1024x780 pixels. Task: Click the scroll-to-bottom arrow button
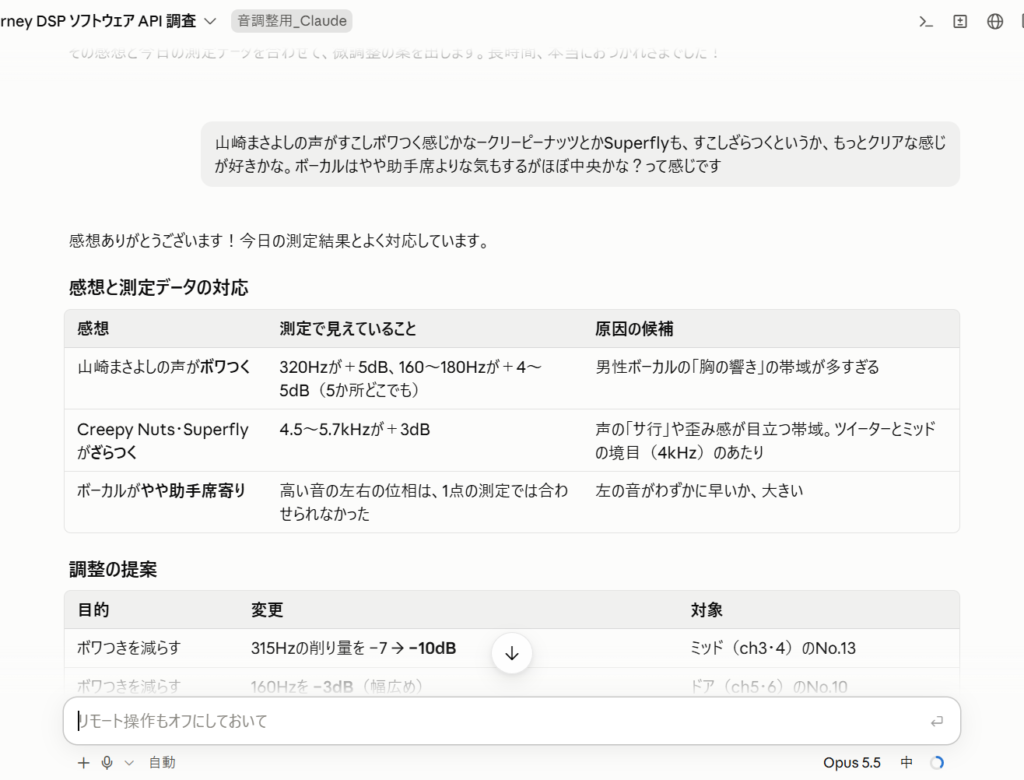click(x=512, y=653)
